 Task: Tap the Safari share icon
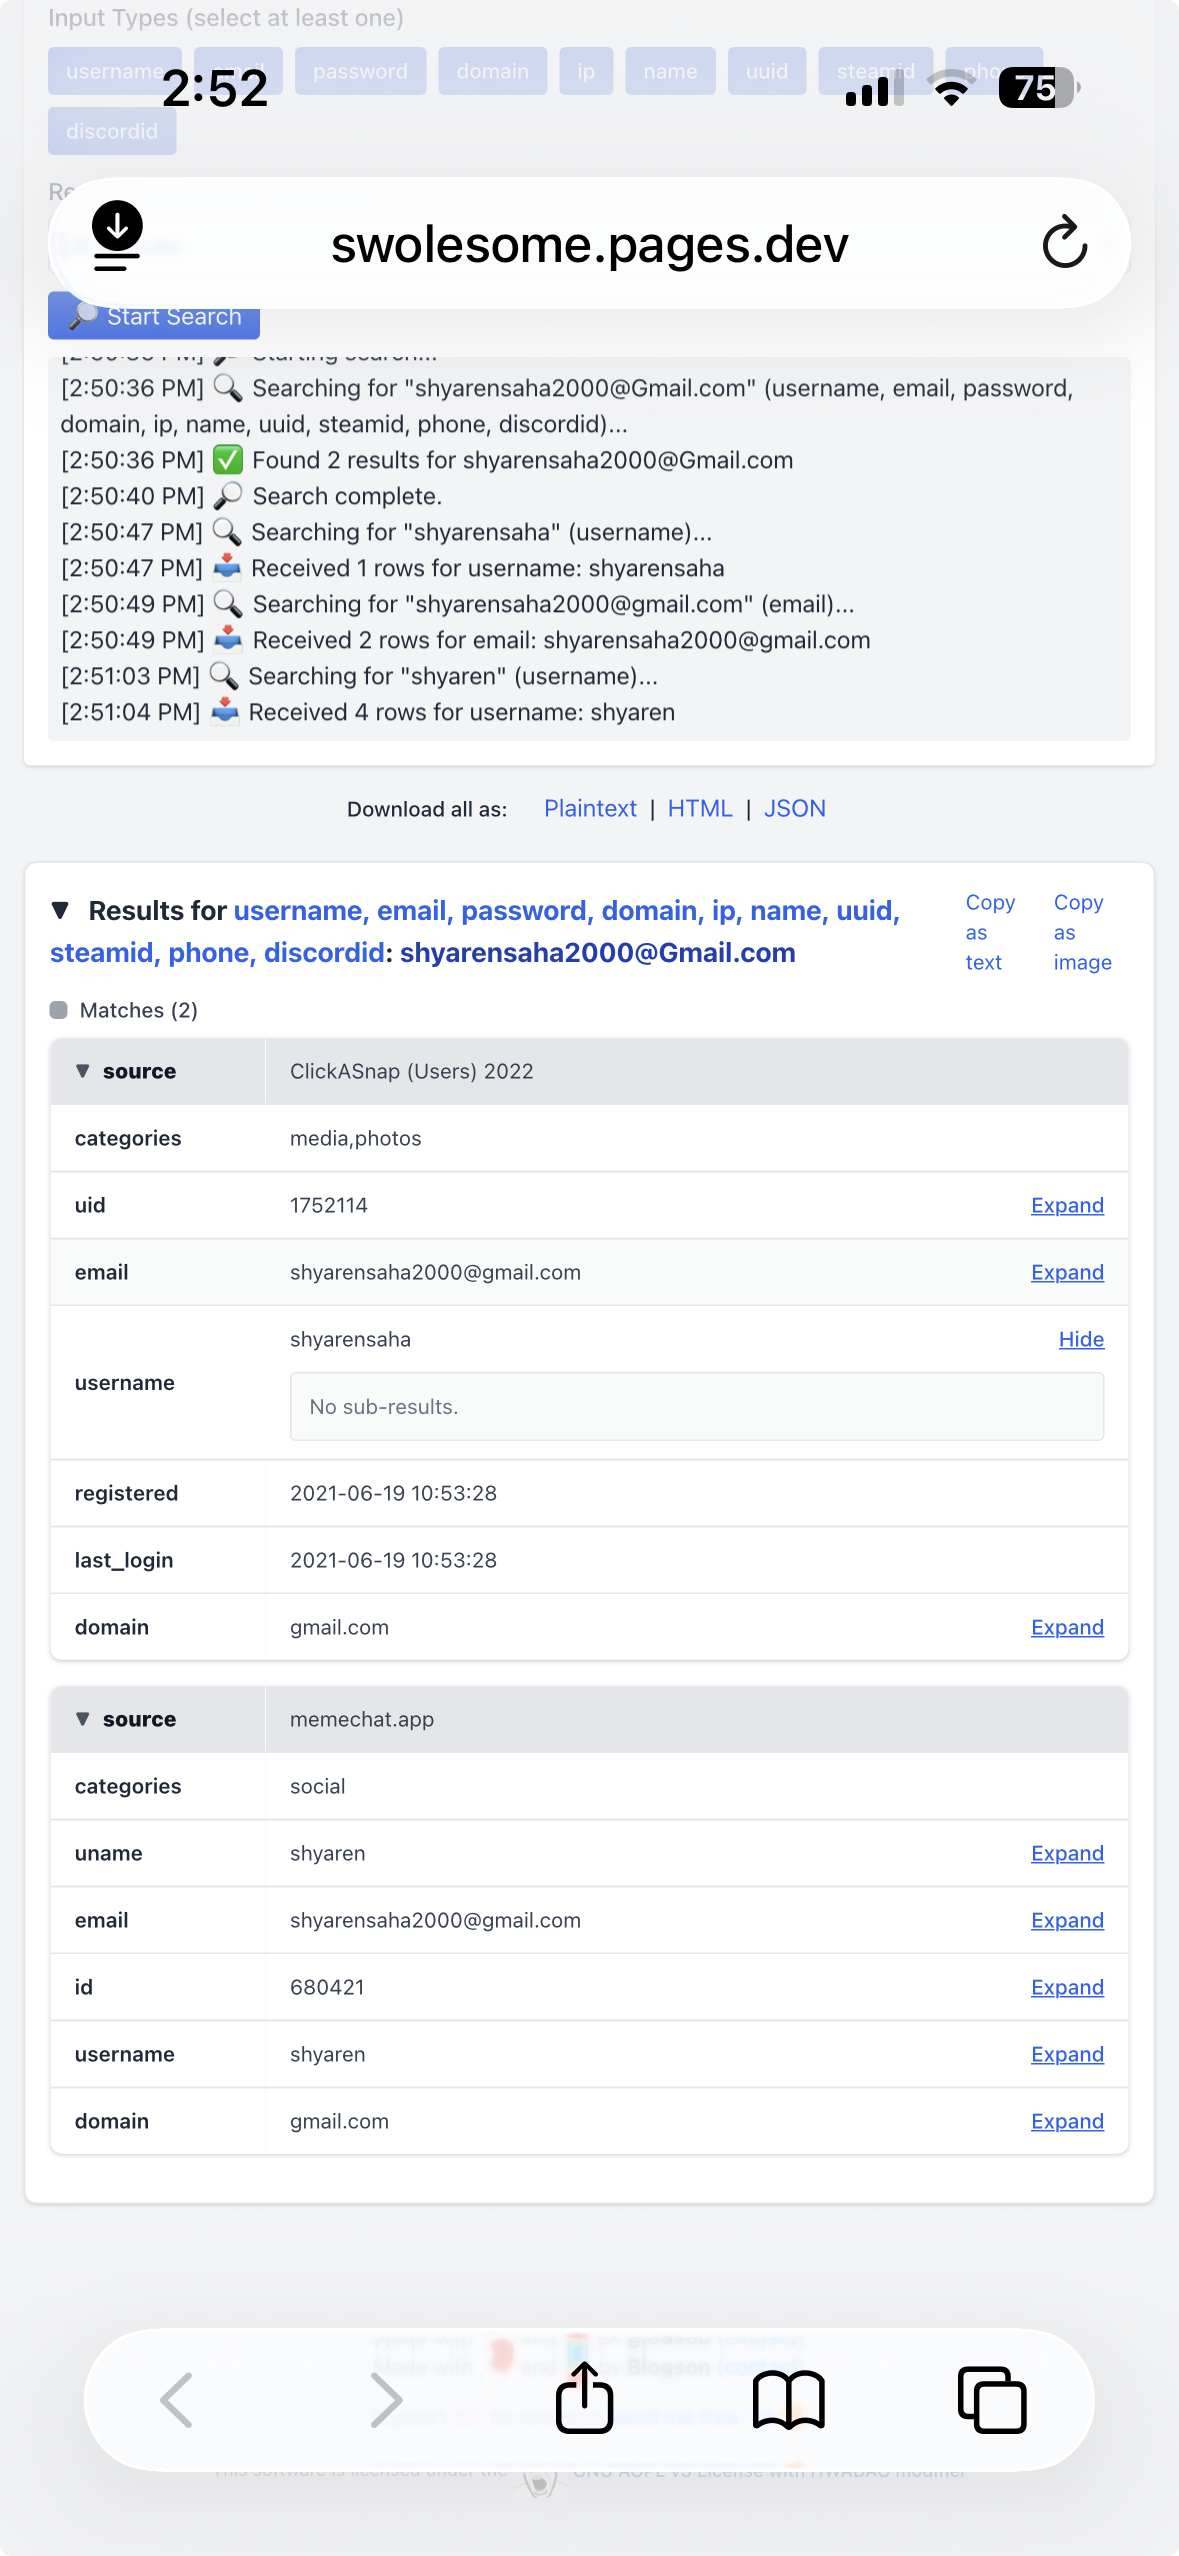(x=585, y=2398)
